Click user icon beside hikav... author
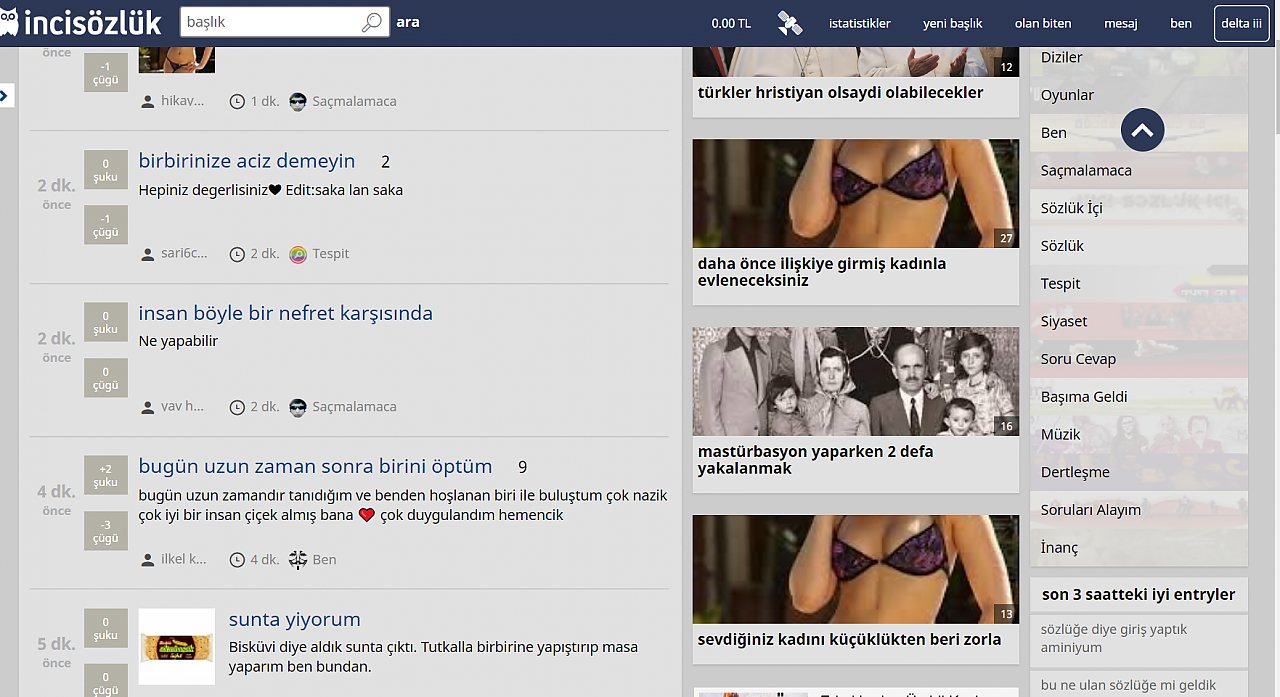Viewport: 1280px width, 697px height. [148, 101]
